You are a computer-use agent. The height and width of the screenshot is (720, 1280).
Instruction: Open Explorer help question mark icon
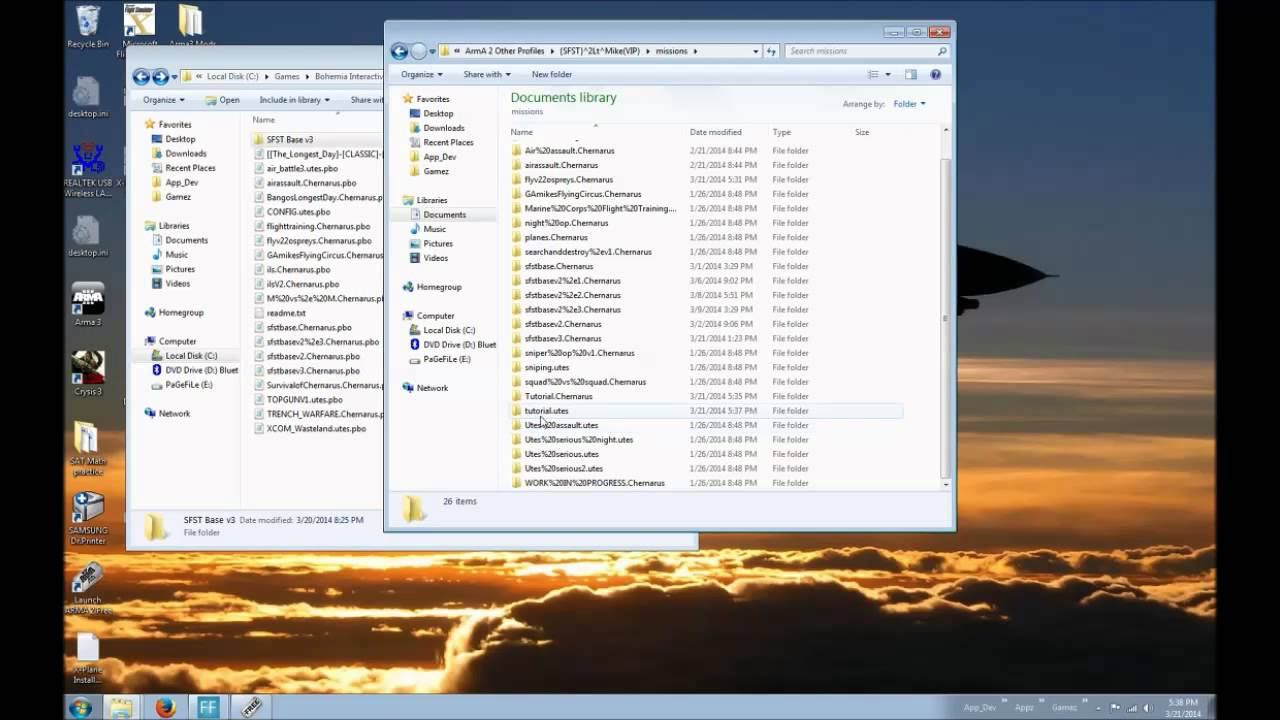coord(936,74)
